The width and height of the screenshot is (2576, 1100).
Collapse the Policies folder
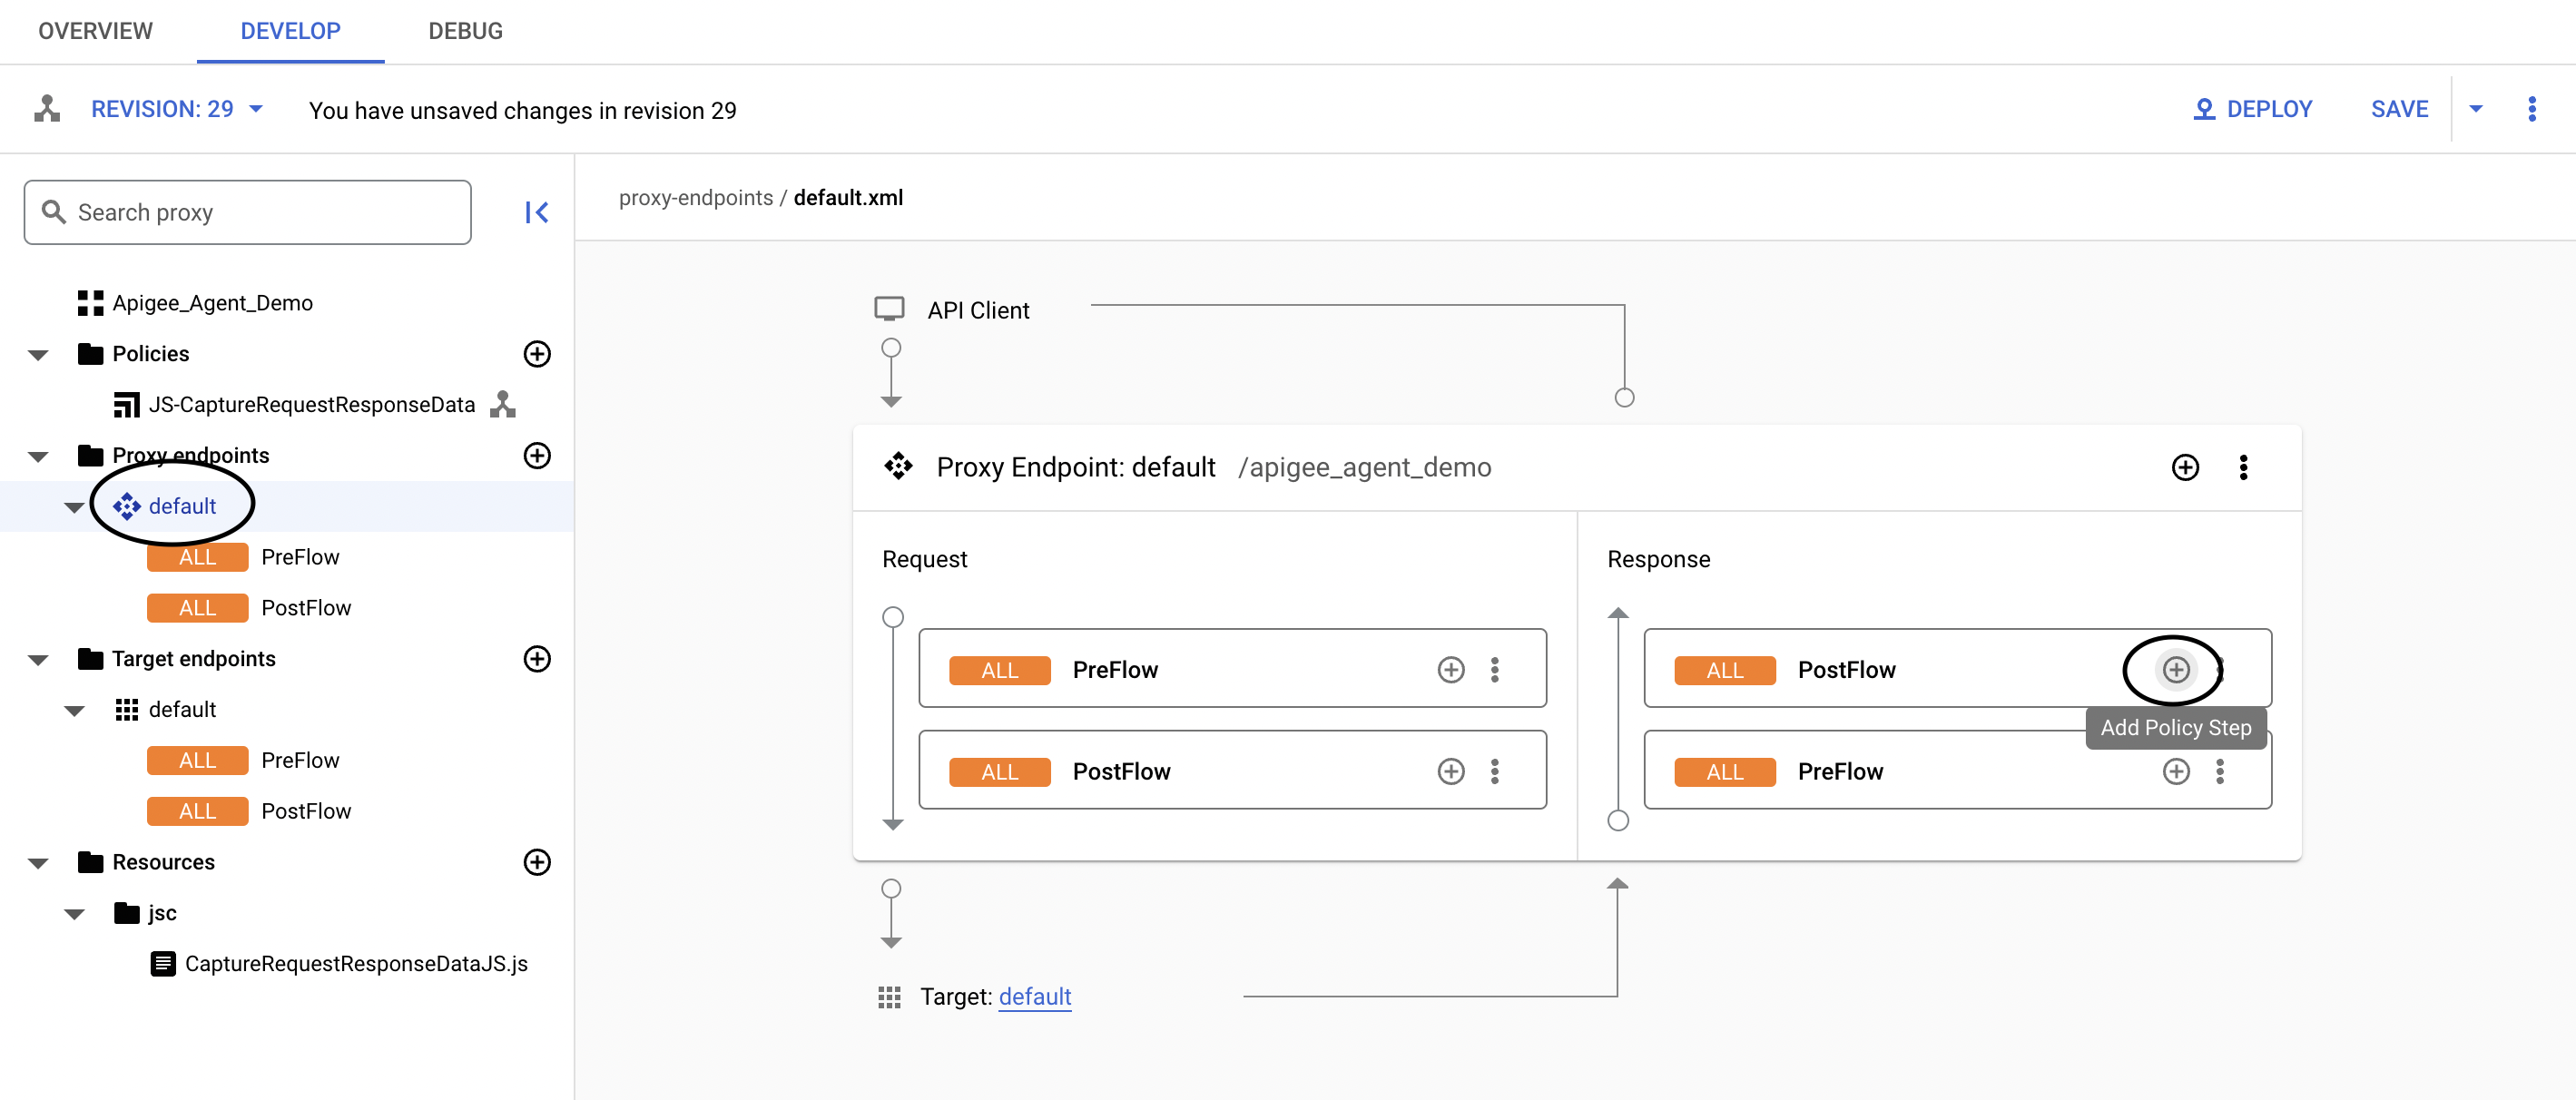pyautogui.click(x=38, y=355)
